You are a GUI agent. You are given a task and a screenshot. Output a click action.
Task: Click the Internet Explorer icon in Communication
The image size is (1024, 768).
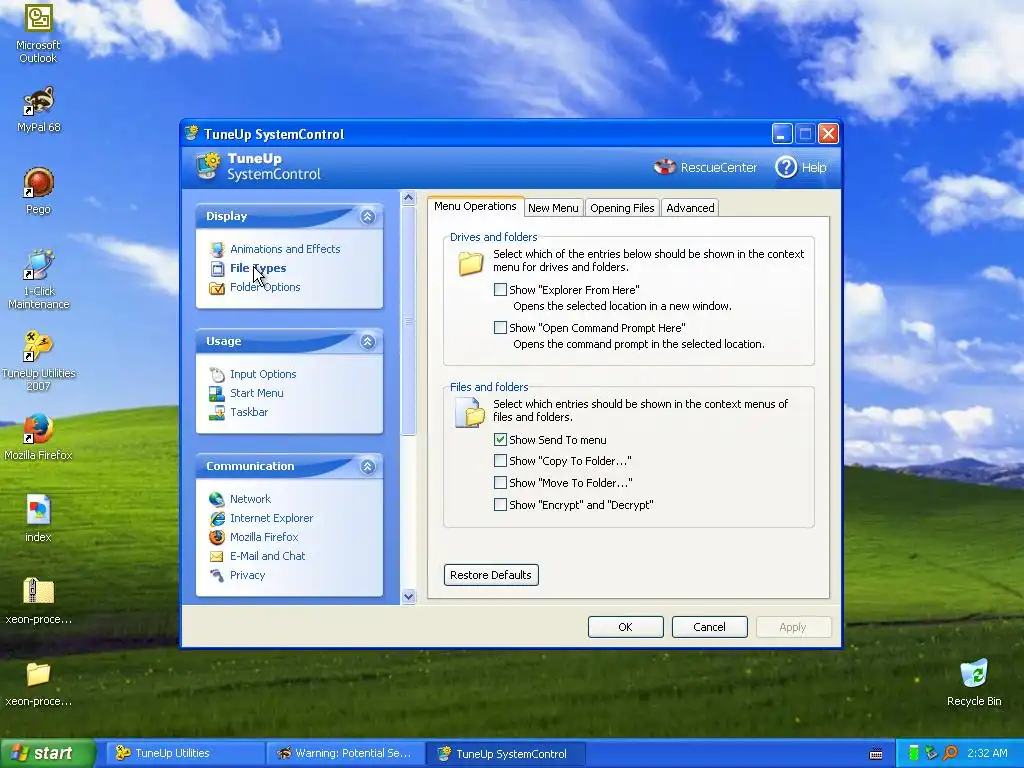click(217, 518)
